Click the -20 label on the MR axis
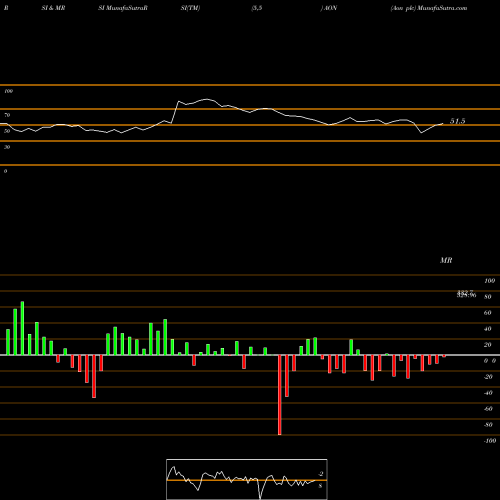The image size is (500, 500). [488, 377]
